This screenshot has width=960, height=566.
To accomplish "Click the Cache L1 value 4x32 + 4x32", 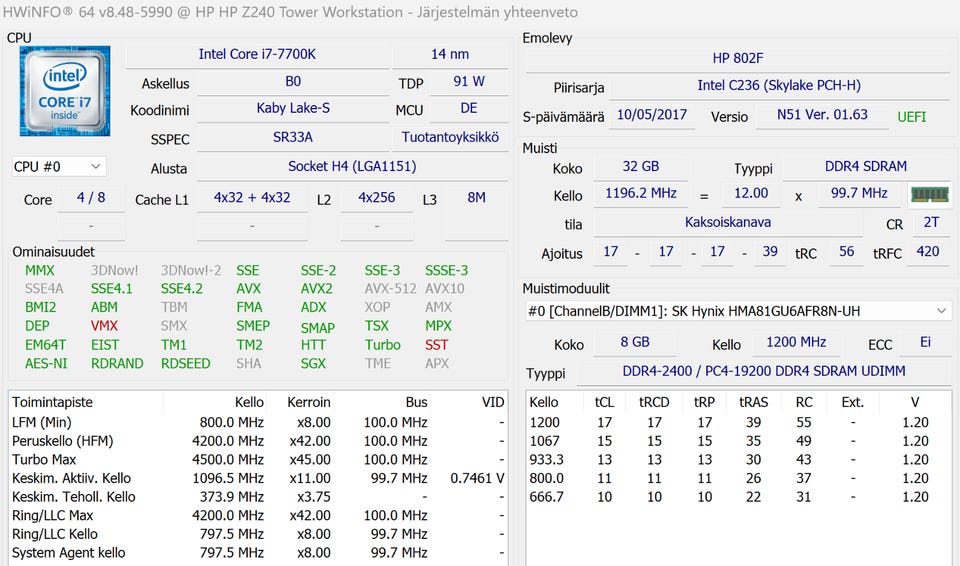I will (x=252, y=198).
